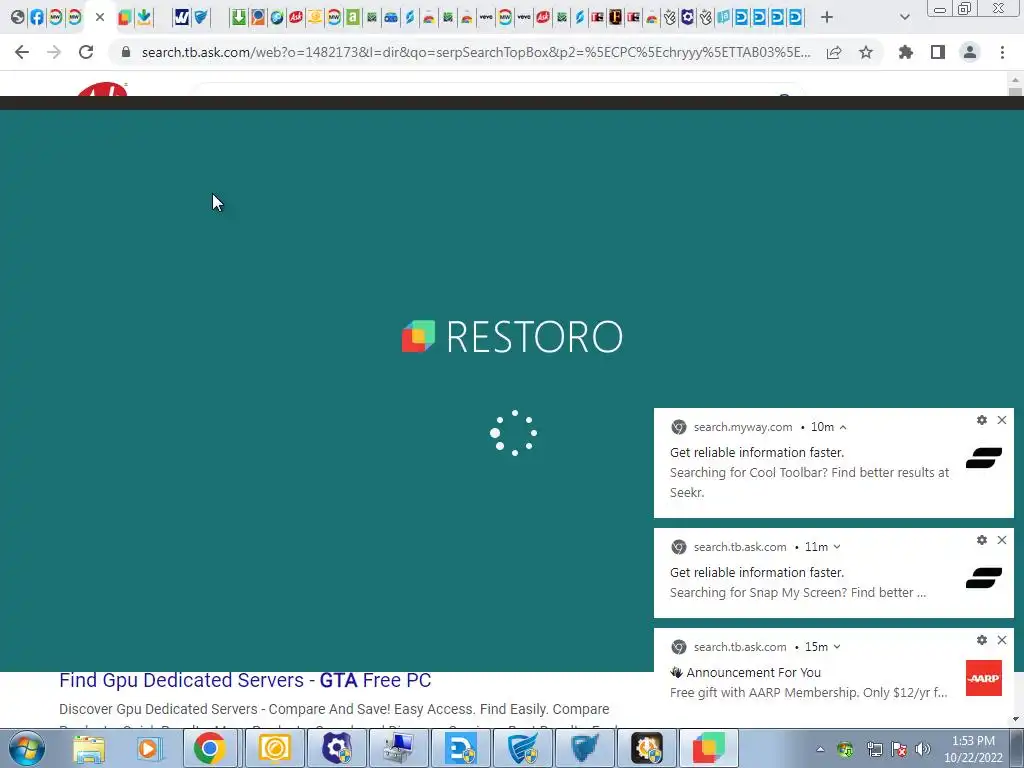Bookmark this page with the star icon
Image resolution: width=1024 pixels, height=768 pixels.
click(x=866, y=52)
